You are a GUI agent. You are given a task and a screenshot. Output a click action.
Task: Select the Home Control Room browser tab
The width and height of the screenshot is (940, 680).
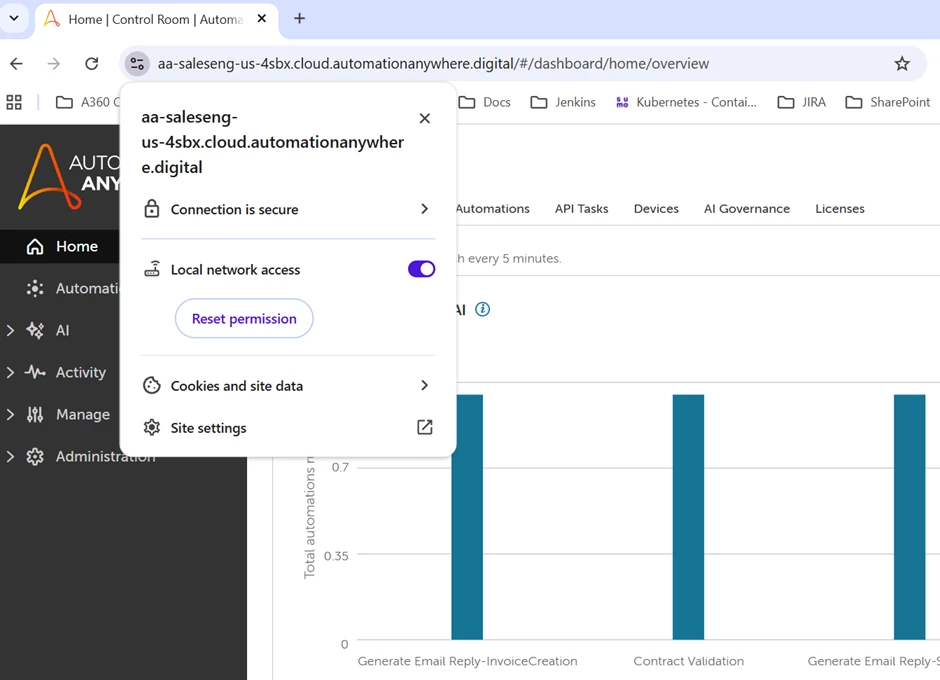tap(156, 19)
